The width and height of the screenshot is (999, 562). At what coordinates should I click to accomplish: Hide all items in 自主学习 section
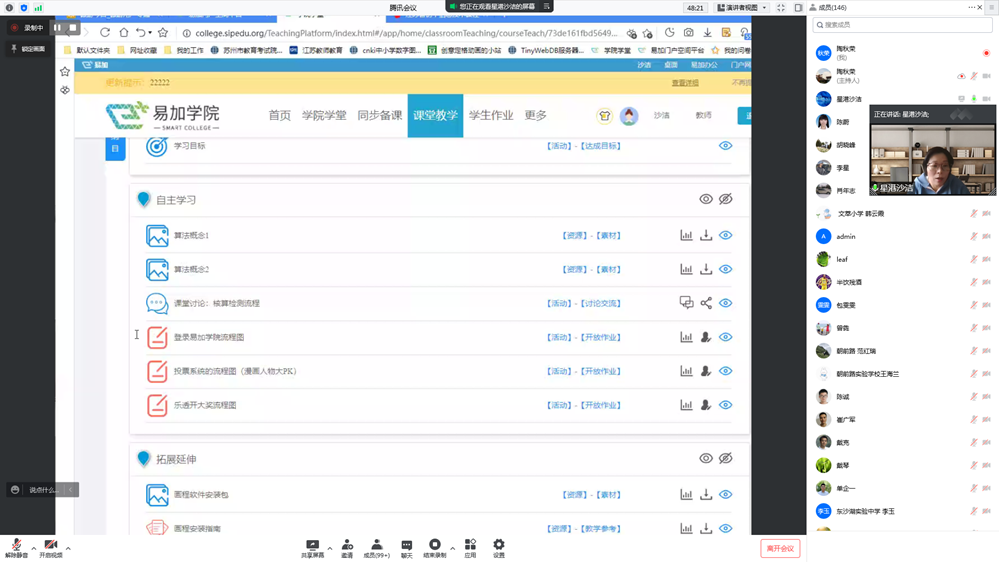[x=726, y=199]
